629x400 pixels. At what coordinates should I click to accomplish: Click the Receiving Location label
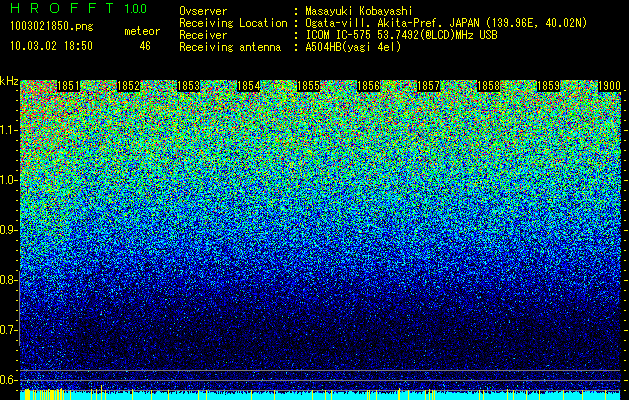pos(233,23)
